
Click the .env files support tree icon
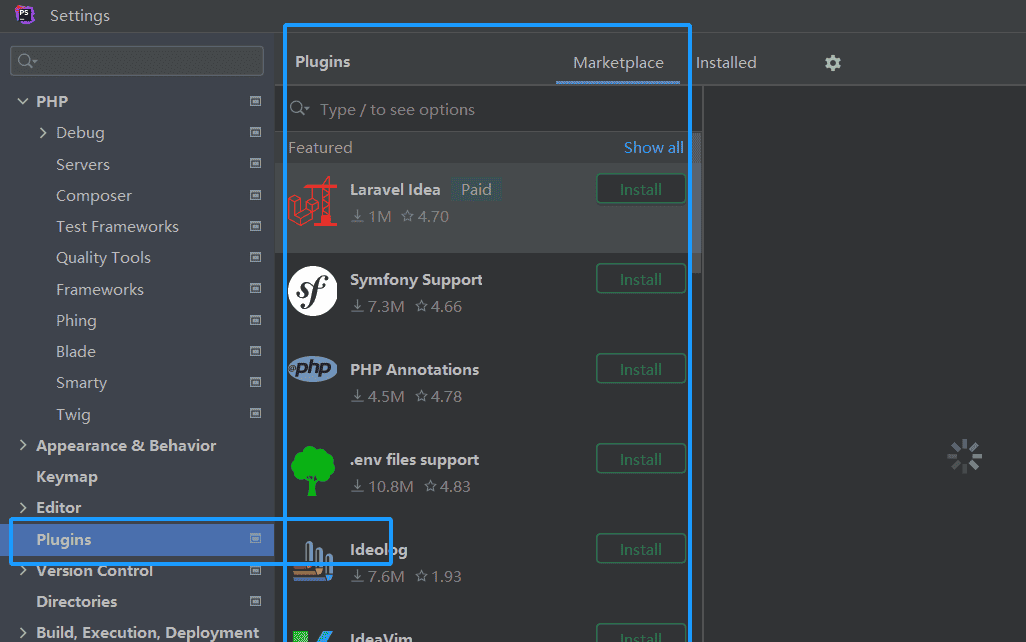(312, 471)
